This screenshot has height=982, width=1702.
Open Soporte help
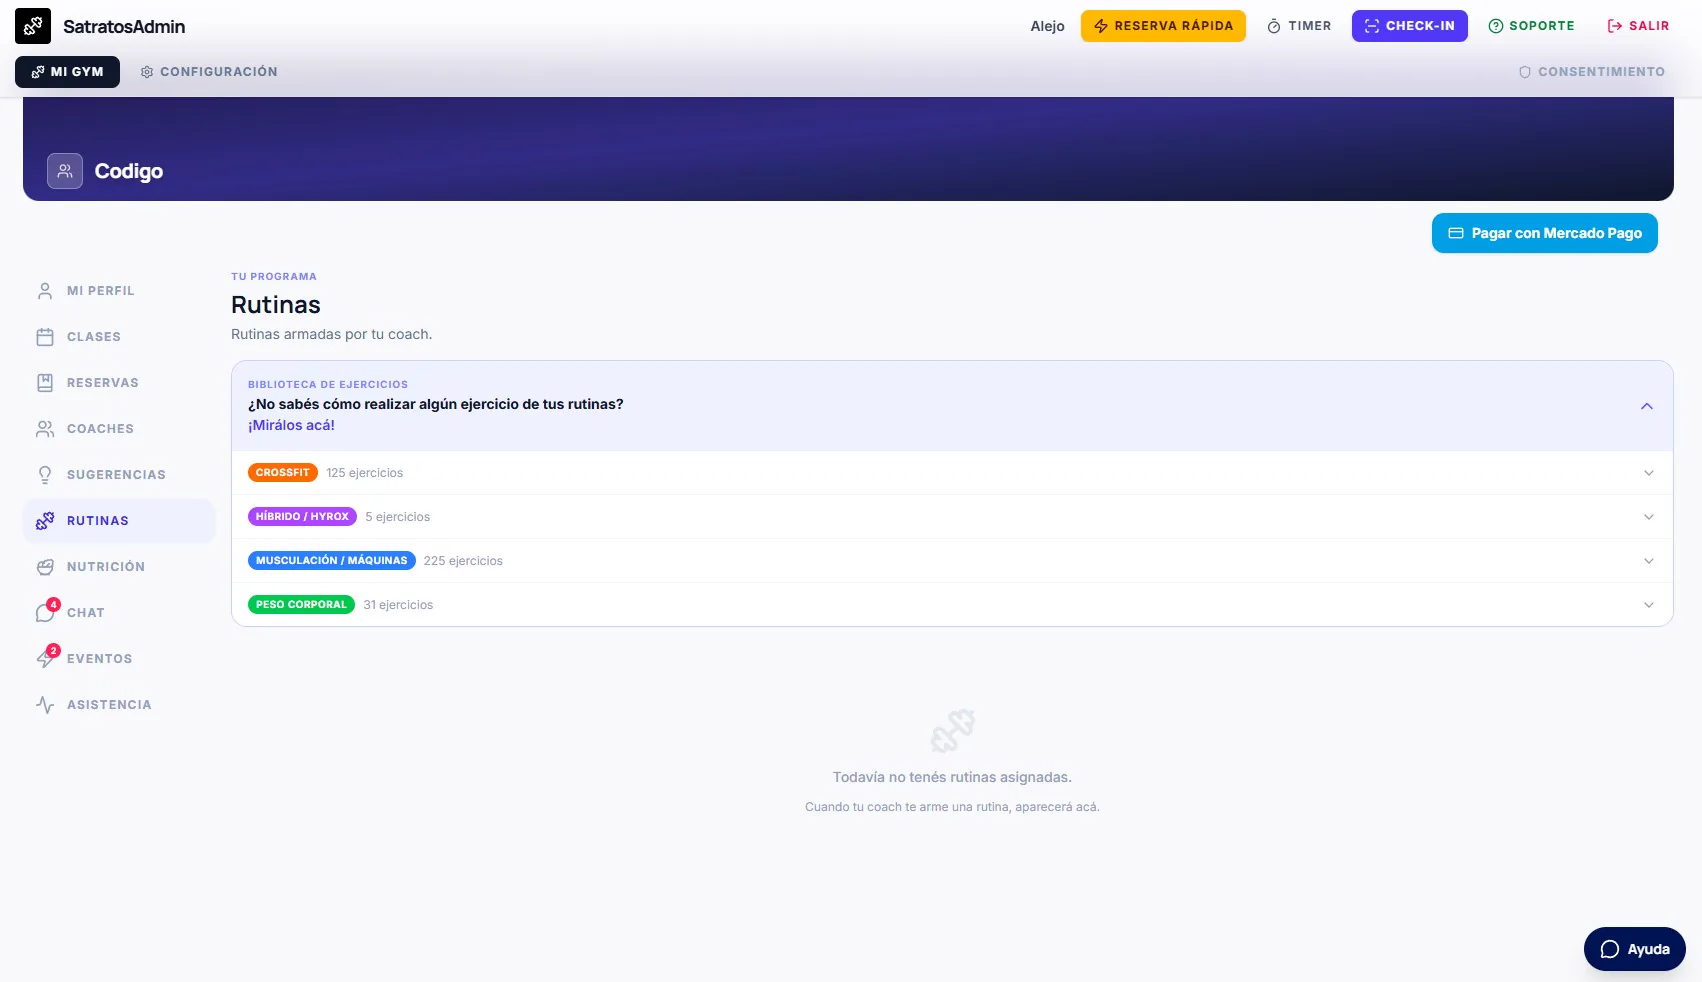[x=1531, y=26]
